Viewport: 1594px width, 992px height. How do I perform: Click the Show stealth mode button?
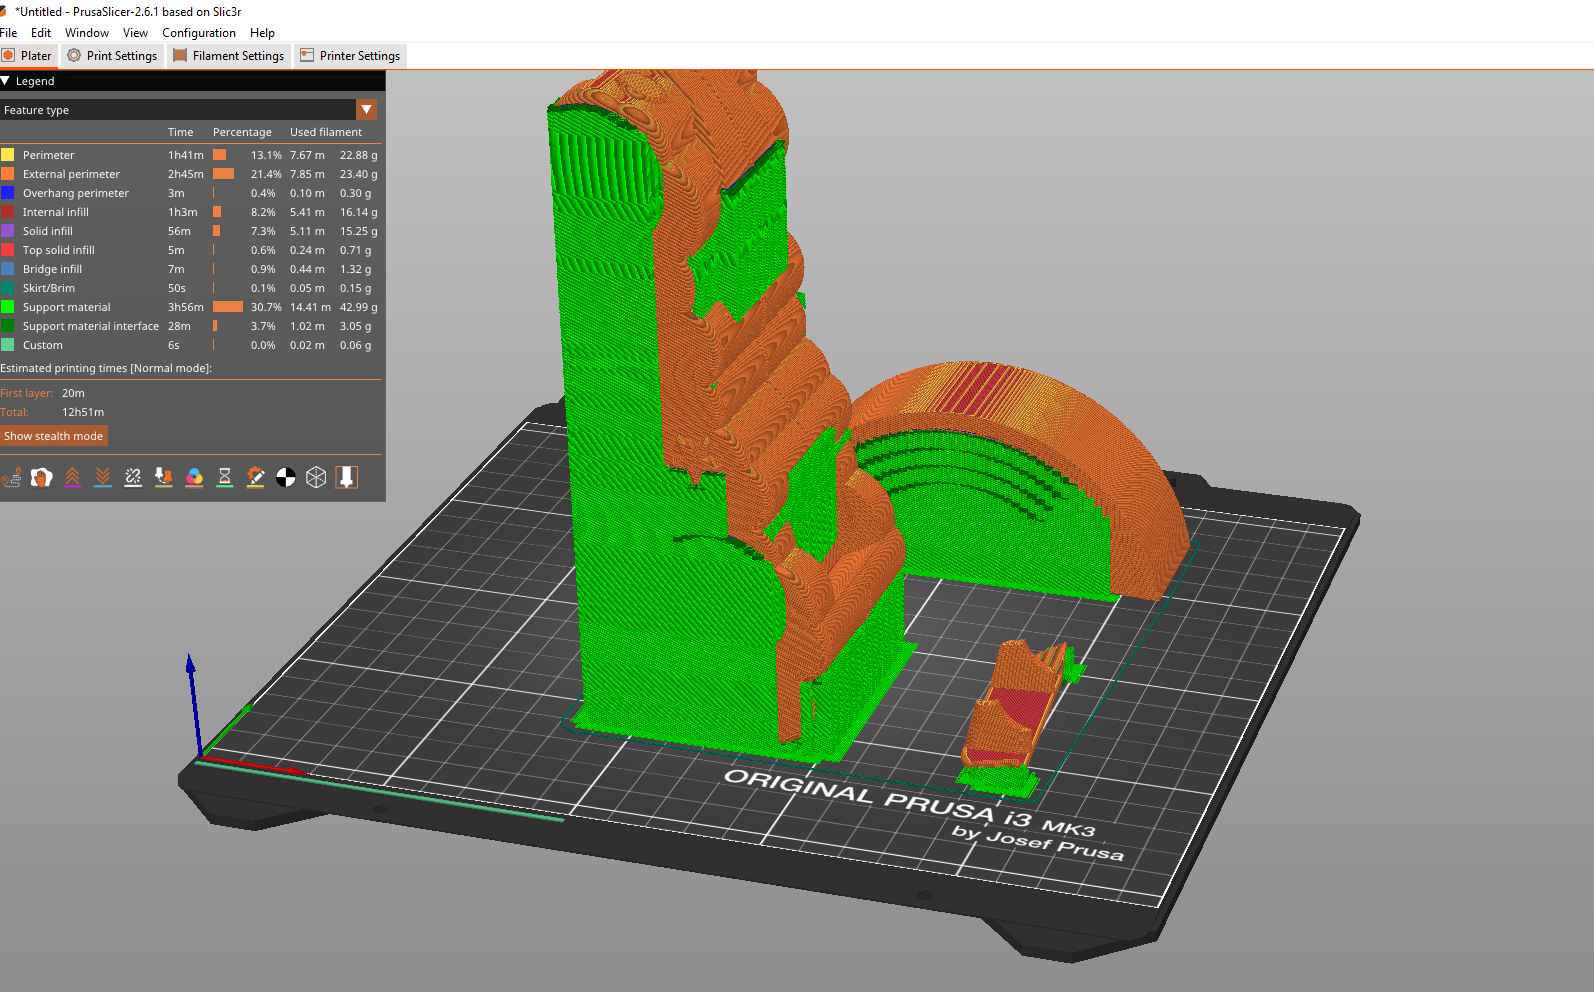(x=54, y=436)
